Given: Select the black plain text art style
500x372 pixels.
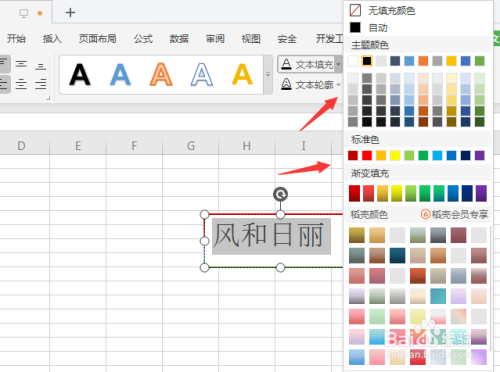Looking at the screenshot, I should (80, 75).
